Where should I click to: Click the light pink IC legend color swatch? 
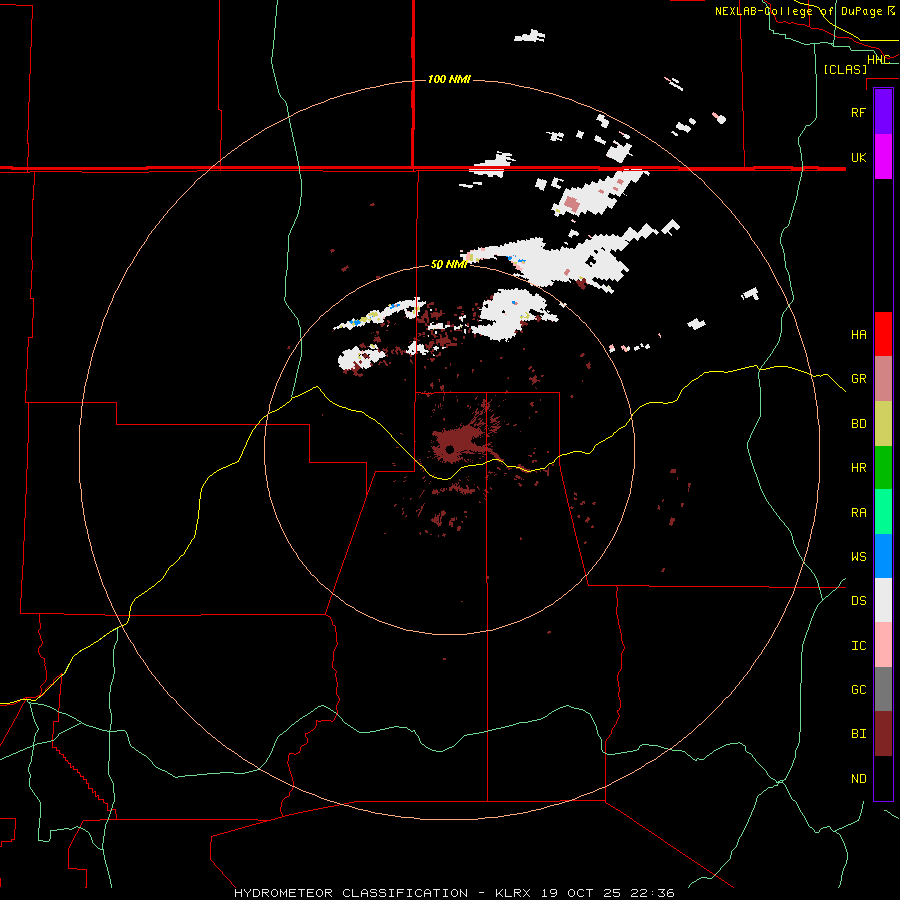point(883,645)
